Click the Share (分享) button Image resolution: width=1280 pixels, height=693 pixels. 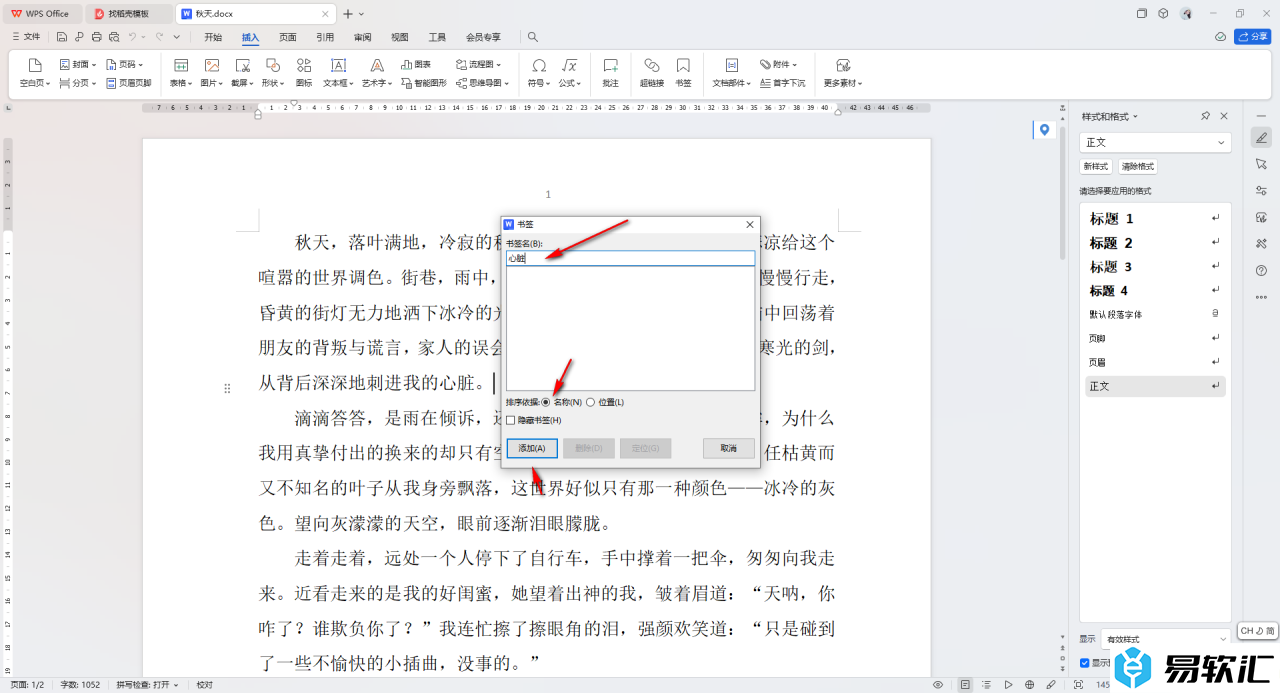coord(1253,37)
